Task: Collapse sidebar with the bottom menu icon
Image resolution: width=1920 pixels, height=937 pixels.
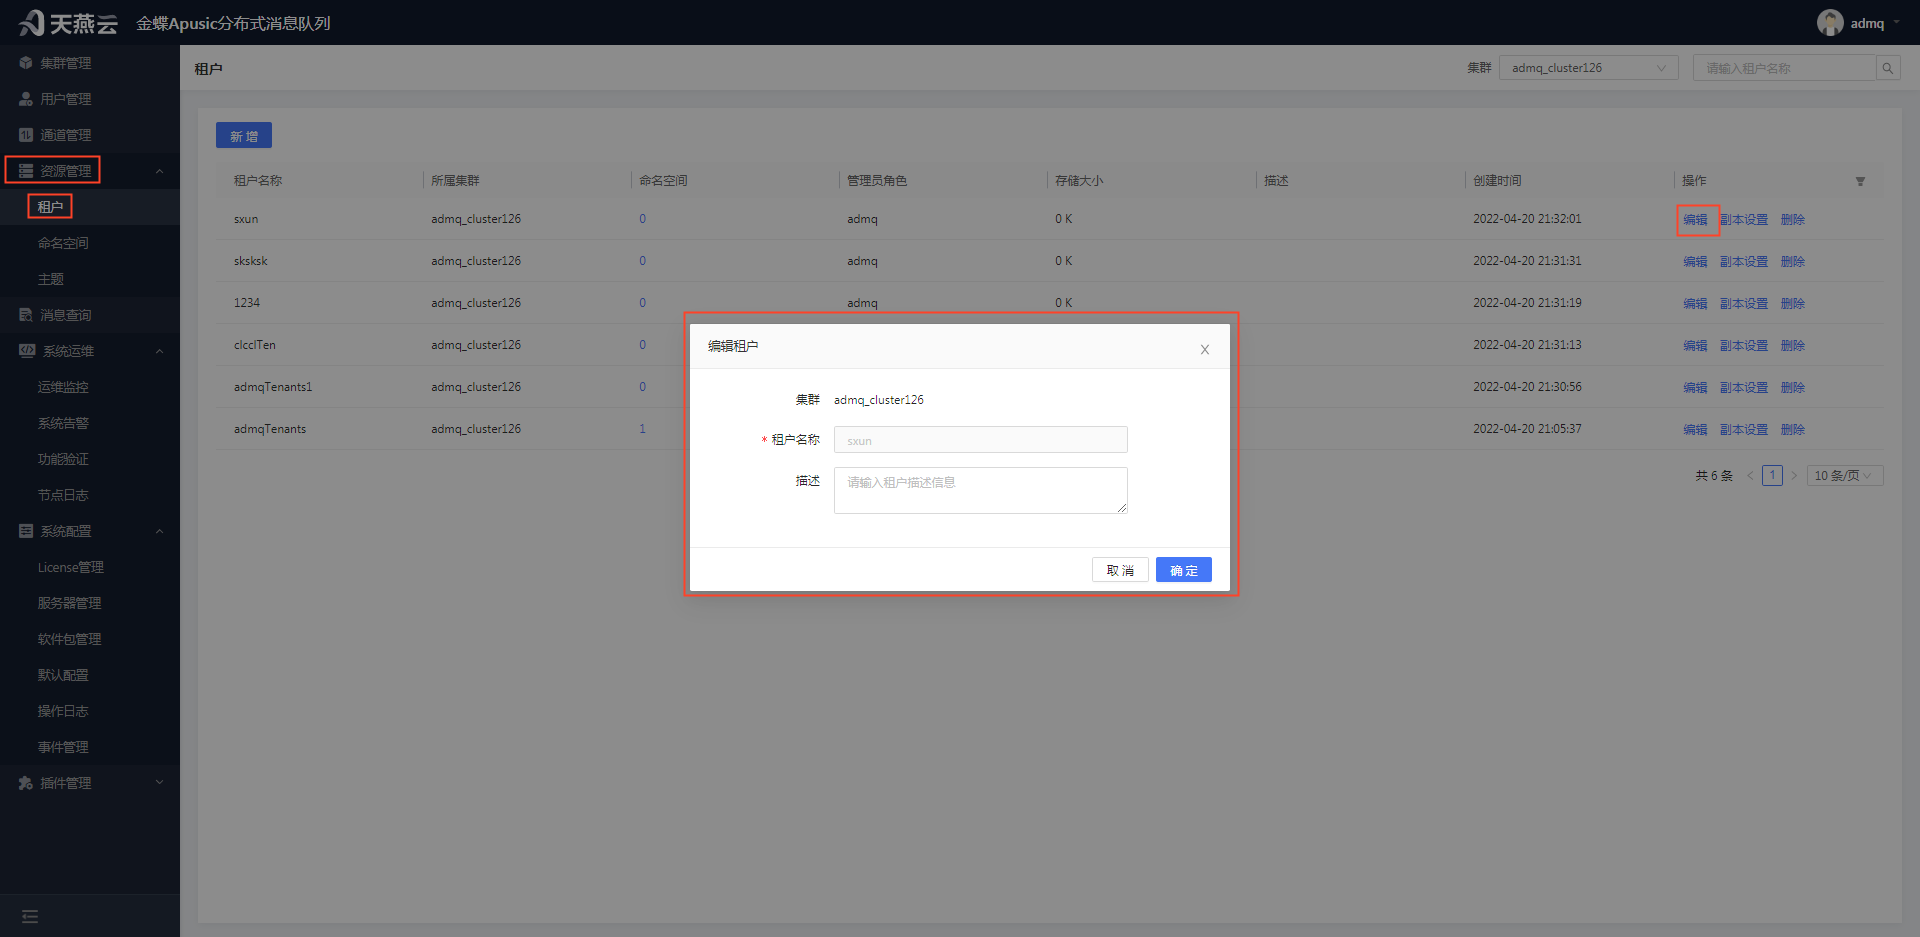Action: click(x=30, y=916)
